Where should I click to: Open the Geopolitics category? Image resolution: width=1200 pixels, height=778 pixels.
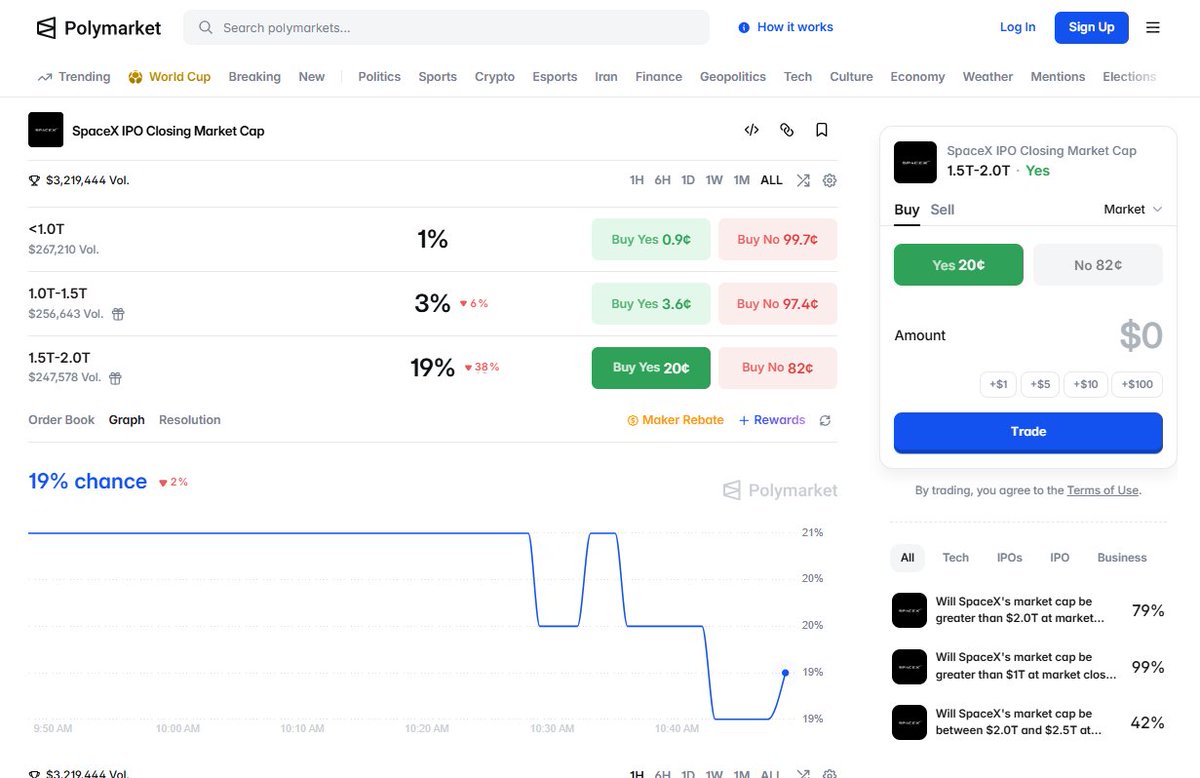[733, 77]
